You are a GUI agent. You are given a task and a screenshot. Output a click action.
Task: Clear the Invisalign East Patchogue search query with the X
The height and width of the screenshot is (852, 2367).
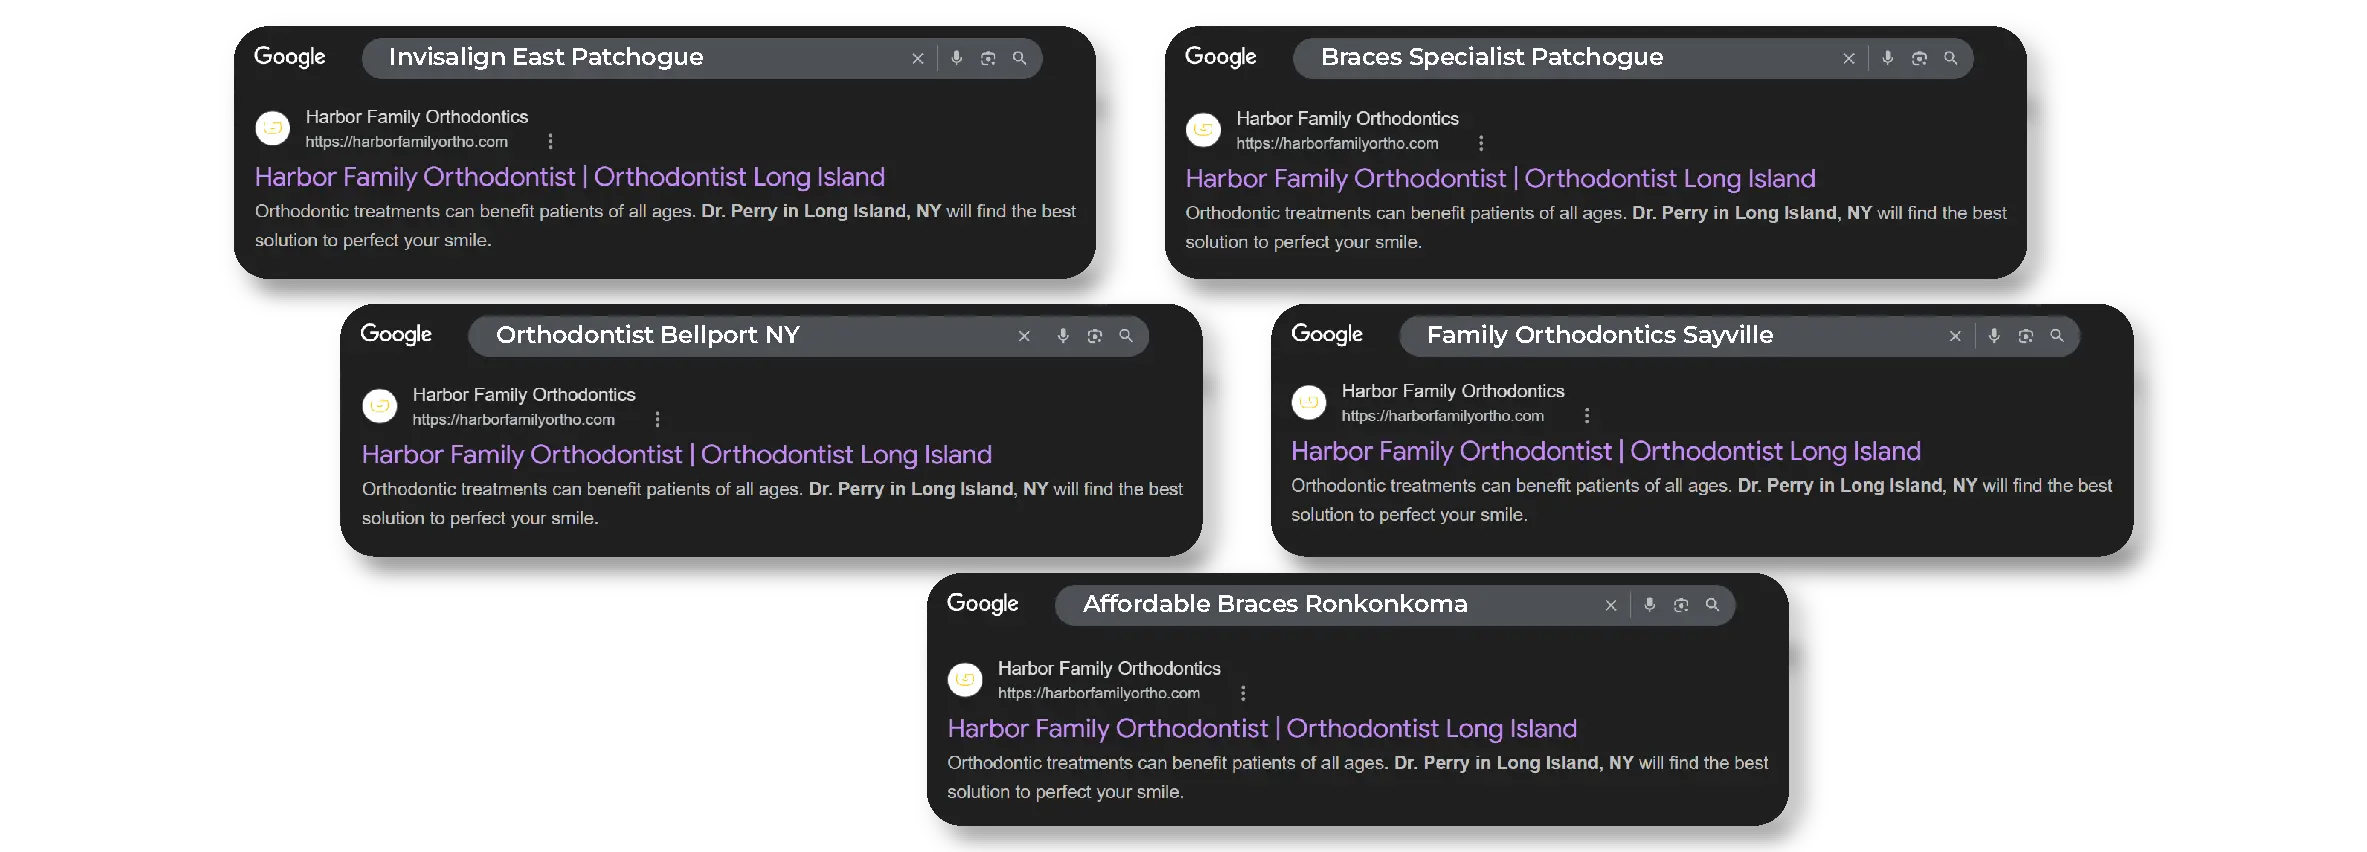click(x=917, y=58)
